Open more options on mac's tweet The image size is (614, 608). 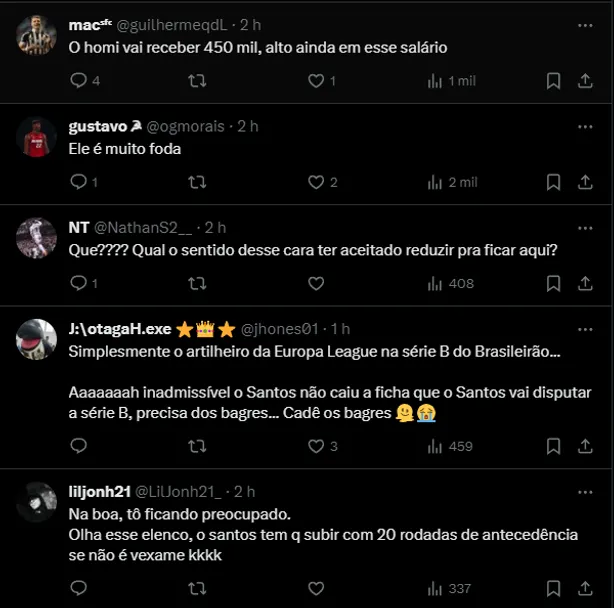(x=586, y=23)
